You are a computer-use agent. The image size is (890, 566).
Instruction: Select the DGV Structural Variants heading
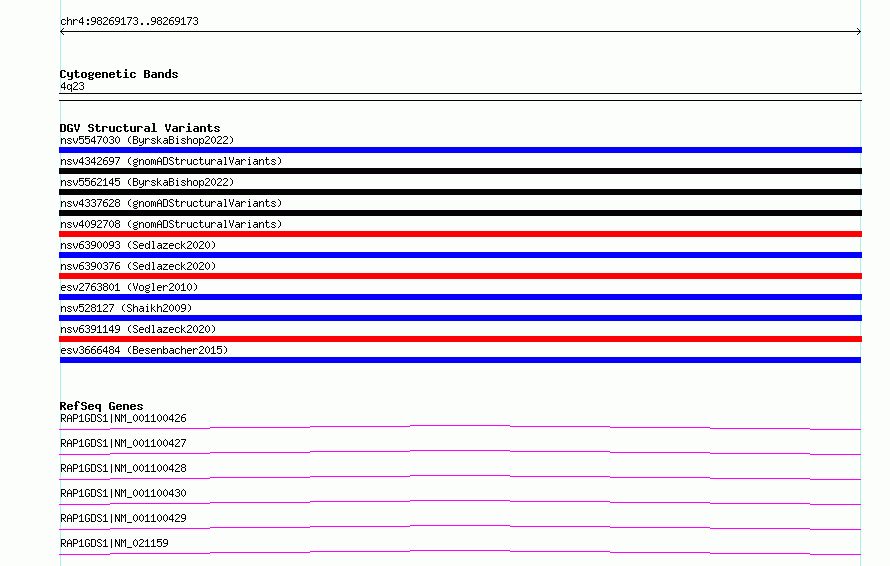pyautogui.click(x=140, y=128)
